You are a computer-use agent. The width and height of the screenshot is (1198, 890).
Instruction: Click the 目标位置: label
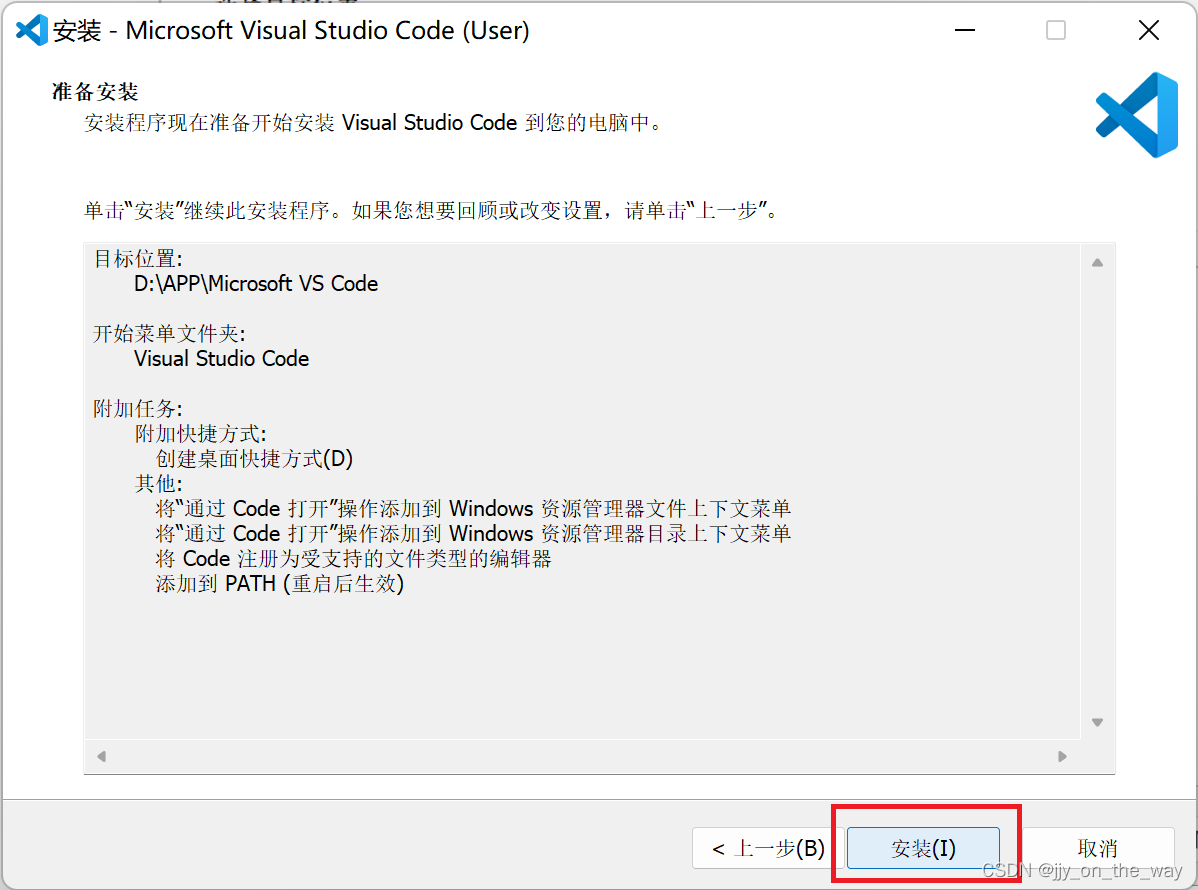coord(138,259)
